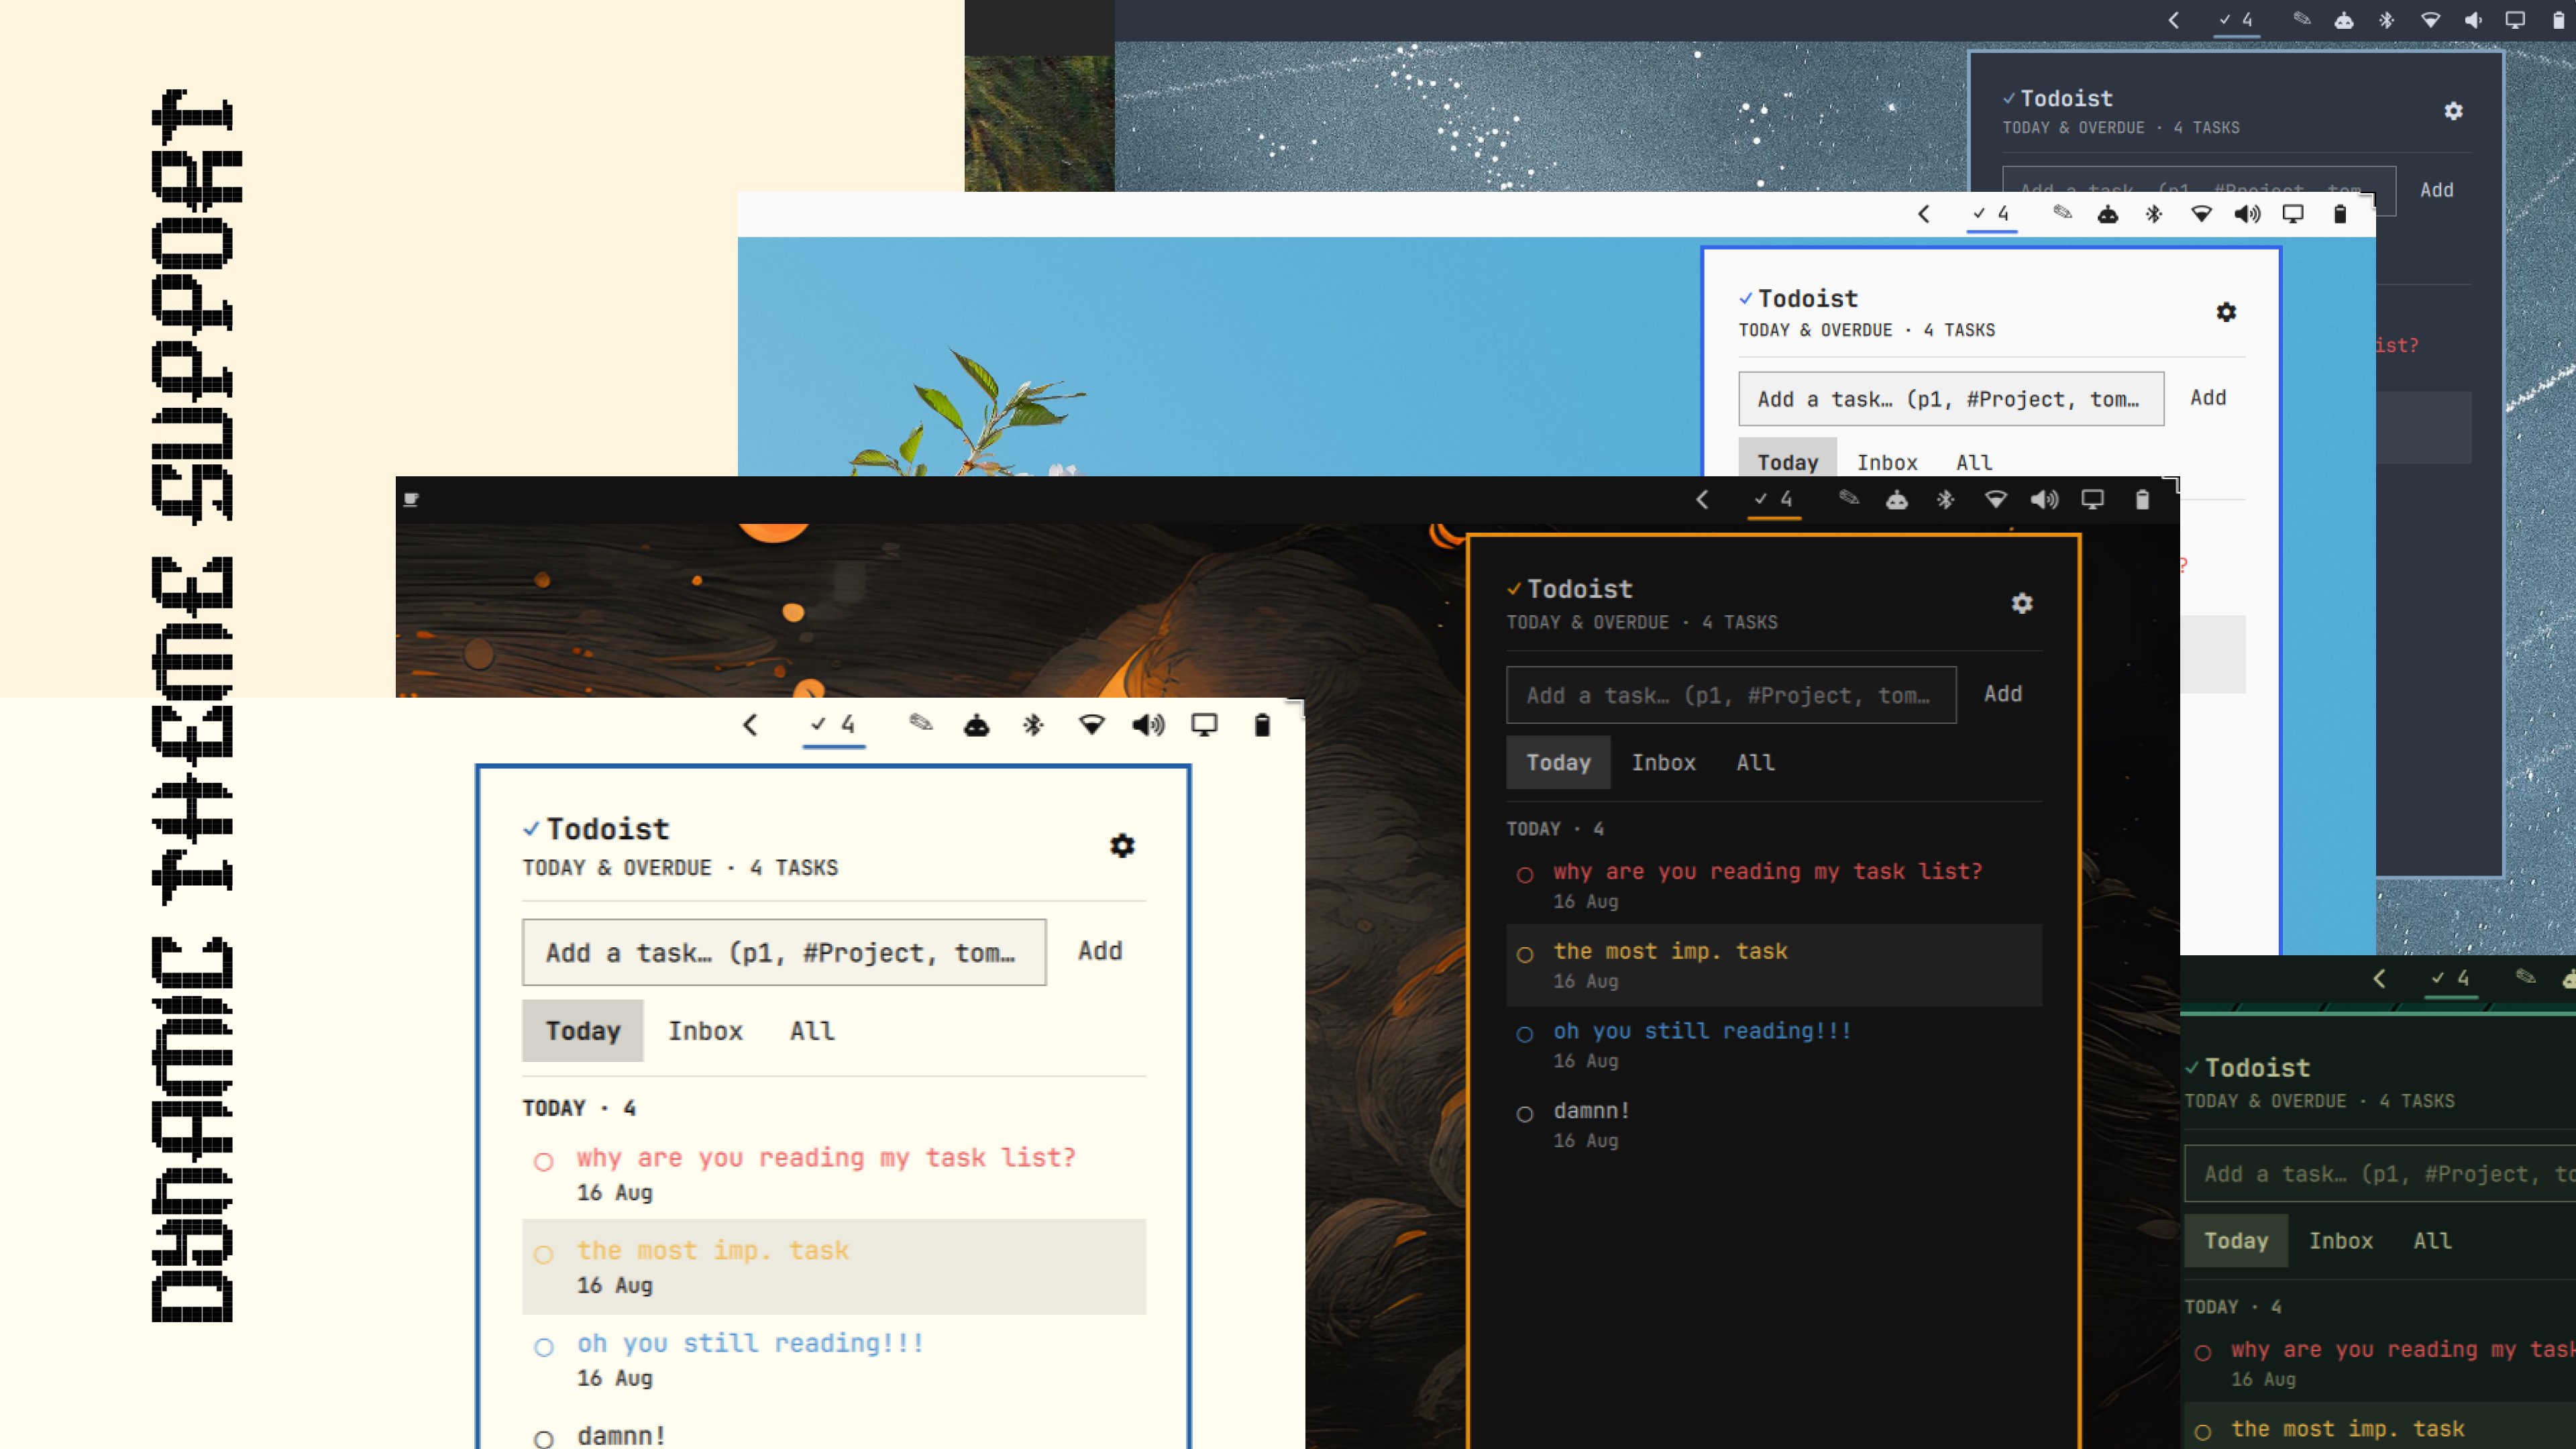Click left chevron in black top bar
Screen dimensions: 2576x1449
click(1703, 500)
